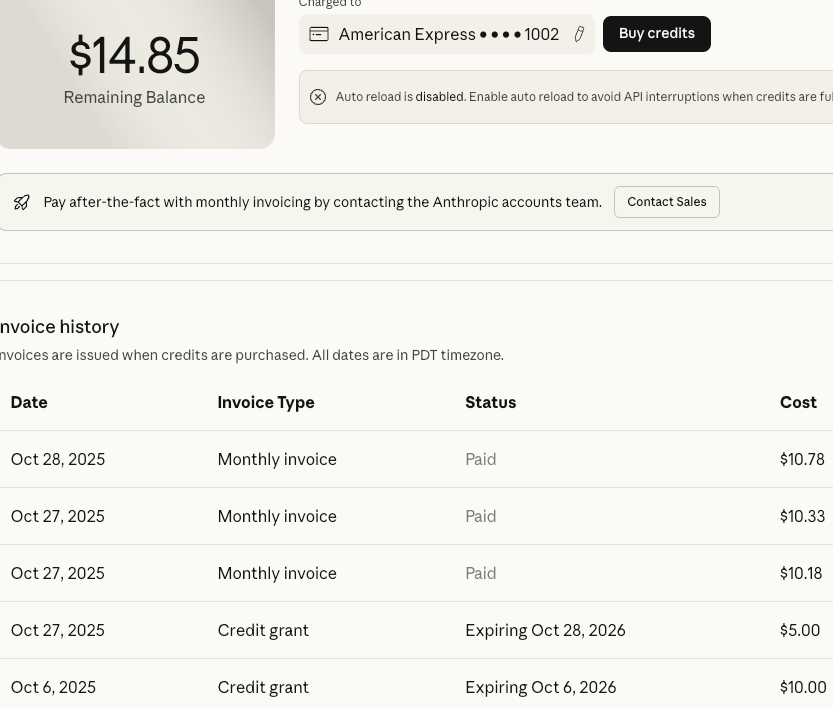
Task: Click the $14.85 remaining balance amount
Action: (x=134, y=56)
